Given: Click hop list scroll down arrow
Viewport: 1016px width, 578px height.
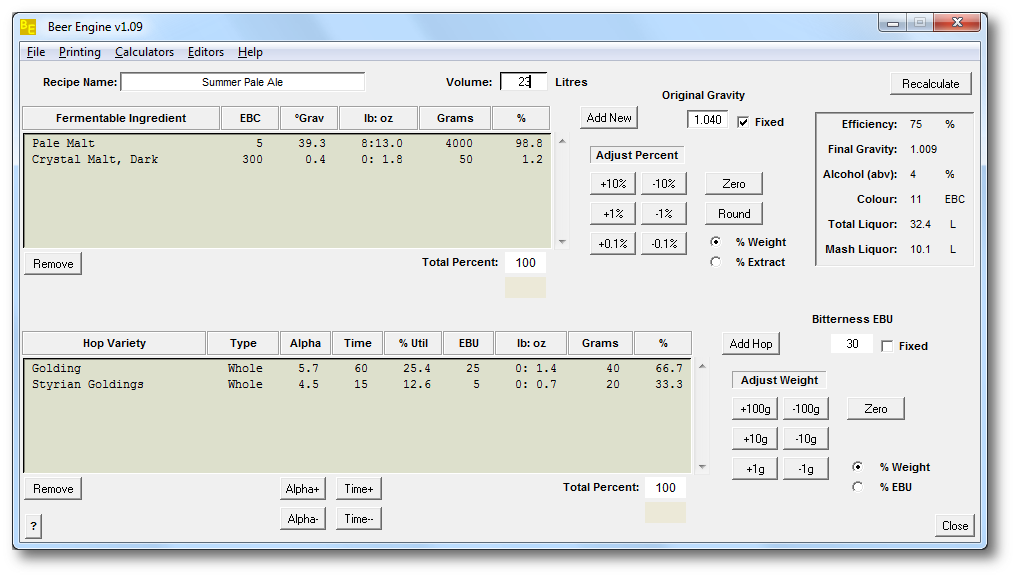Looking at the screenshot, I should (702, 467).
